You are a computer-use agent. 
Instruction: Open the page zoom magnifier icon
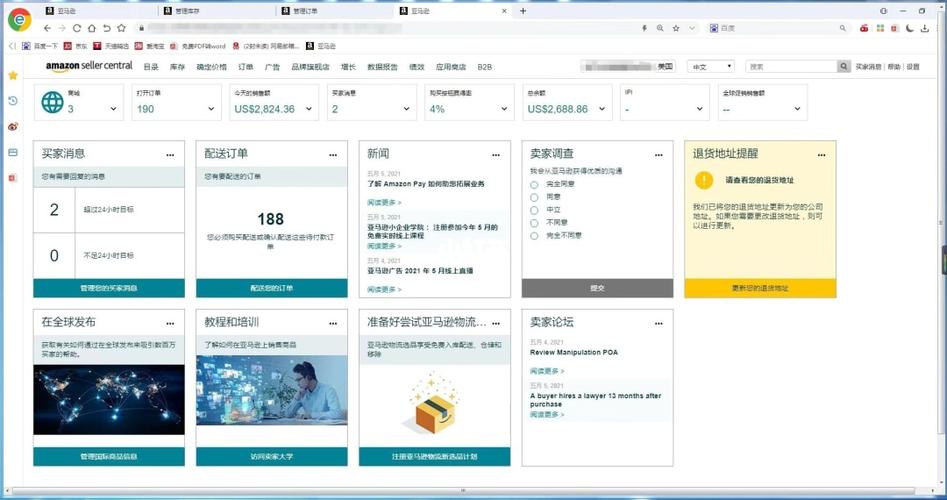click(660, 28)
